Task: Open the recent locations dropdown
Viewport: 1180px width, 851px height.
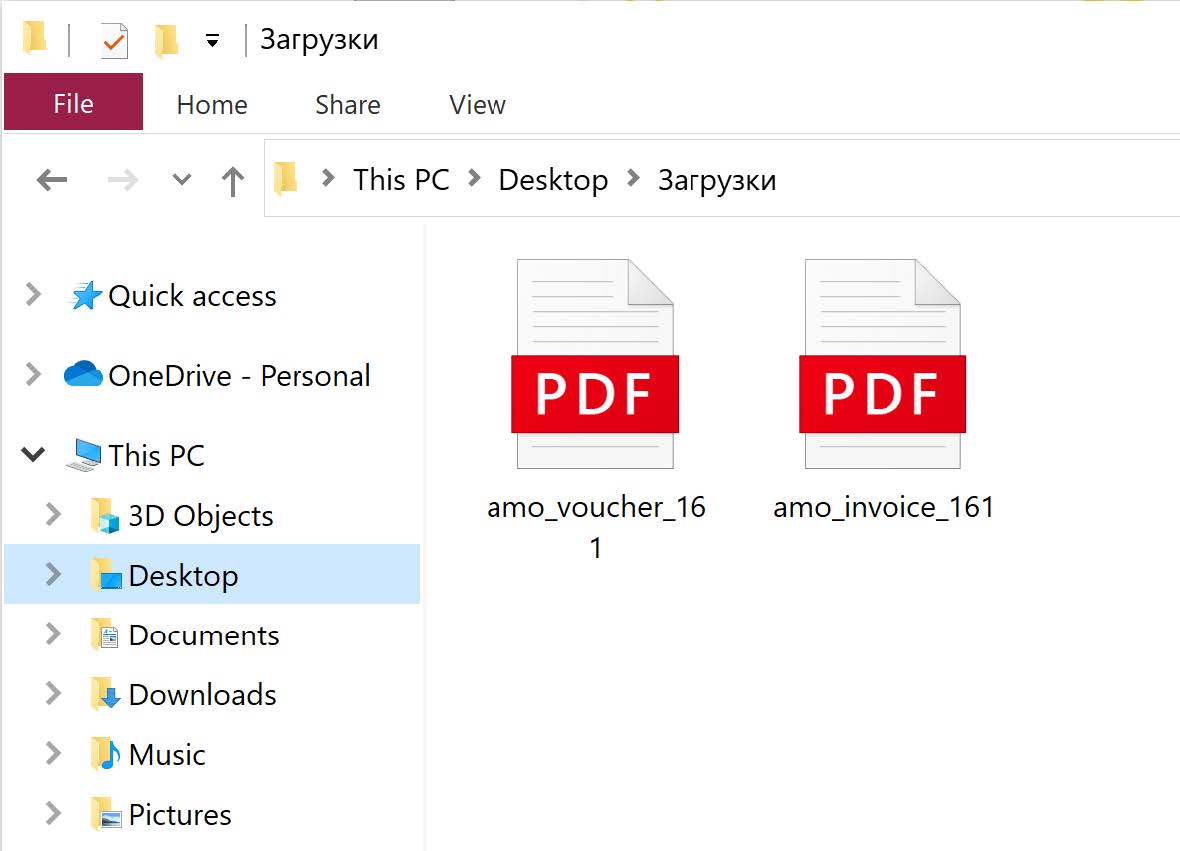Action: 181,180
